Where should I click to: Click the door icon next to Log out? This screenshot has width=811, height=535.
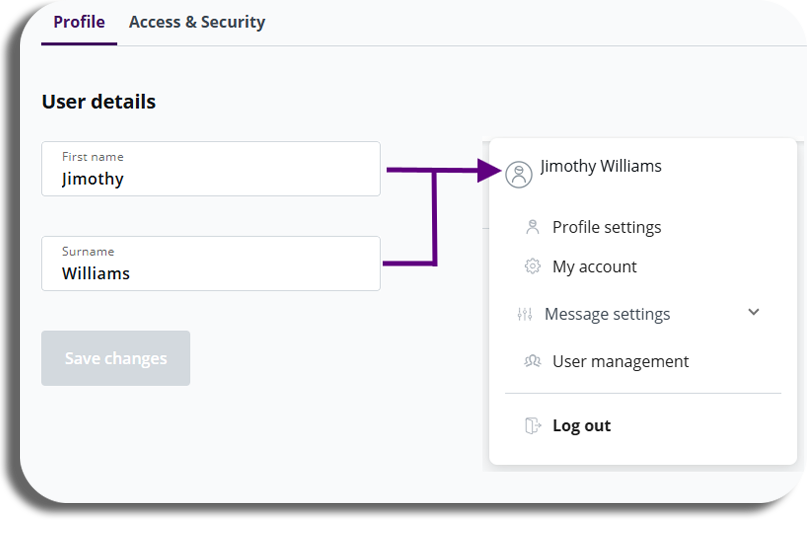pyautogui.click(x=533, y=426)
